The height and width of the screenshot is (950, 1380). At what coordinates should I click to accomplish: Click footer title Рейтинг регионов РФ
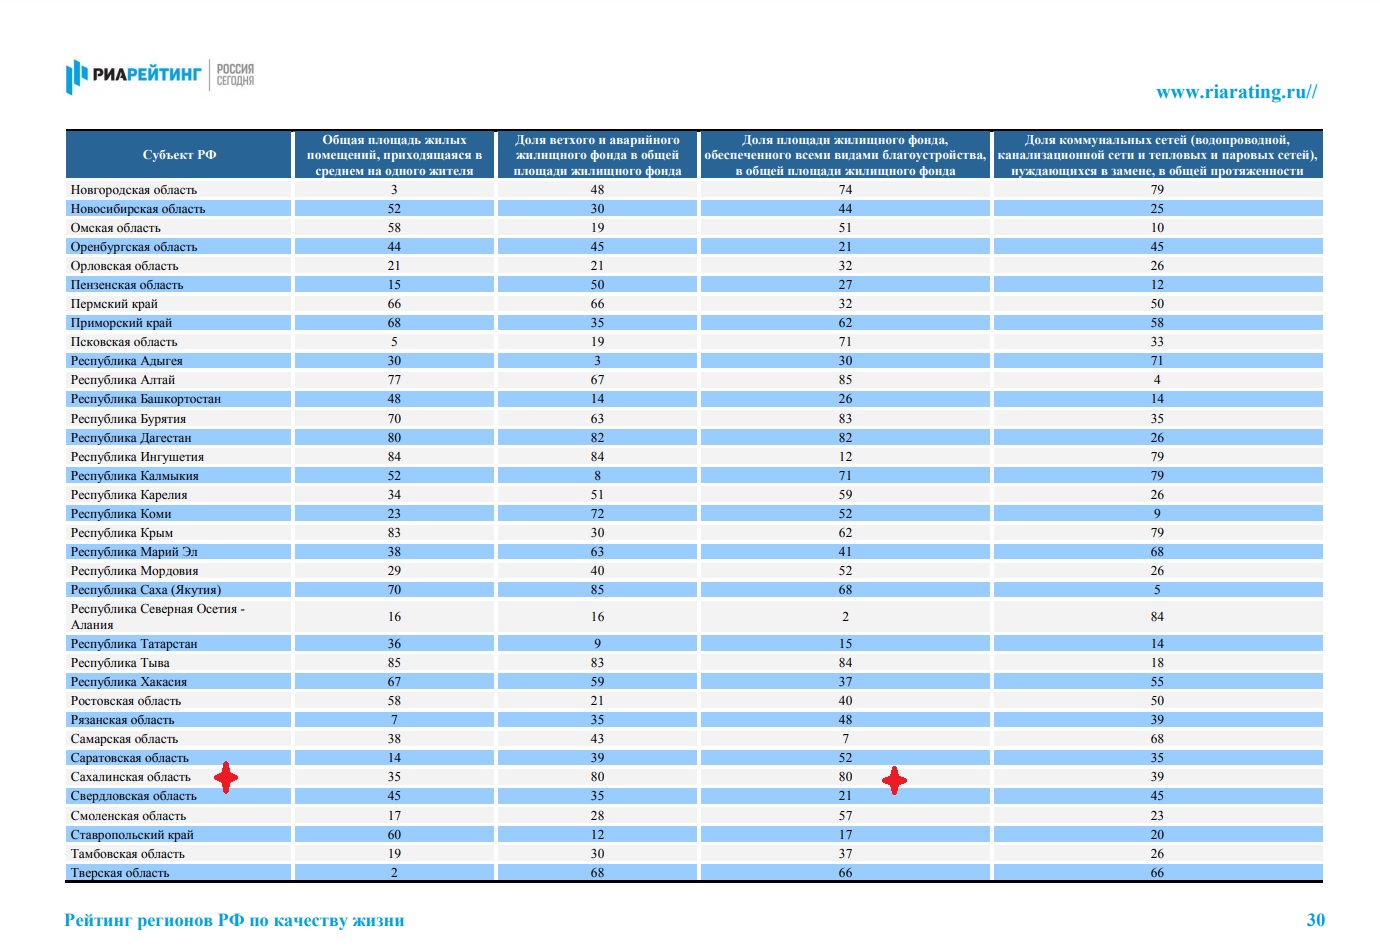pos(234,920)
